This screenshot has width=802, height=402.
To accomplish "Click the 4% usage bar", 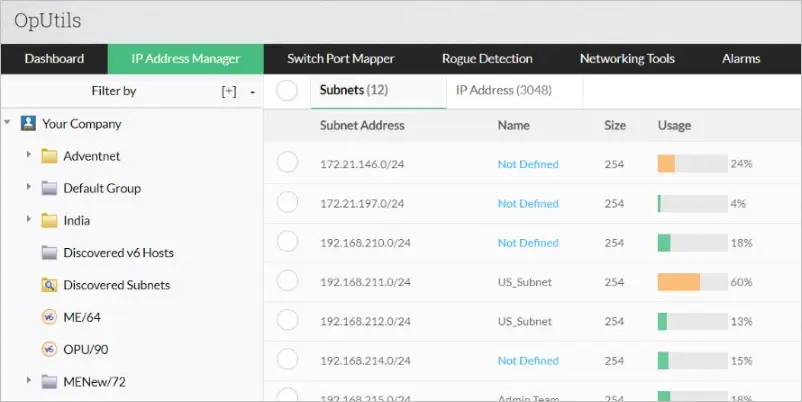I will point(693,204).
